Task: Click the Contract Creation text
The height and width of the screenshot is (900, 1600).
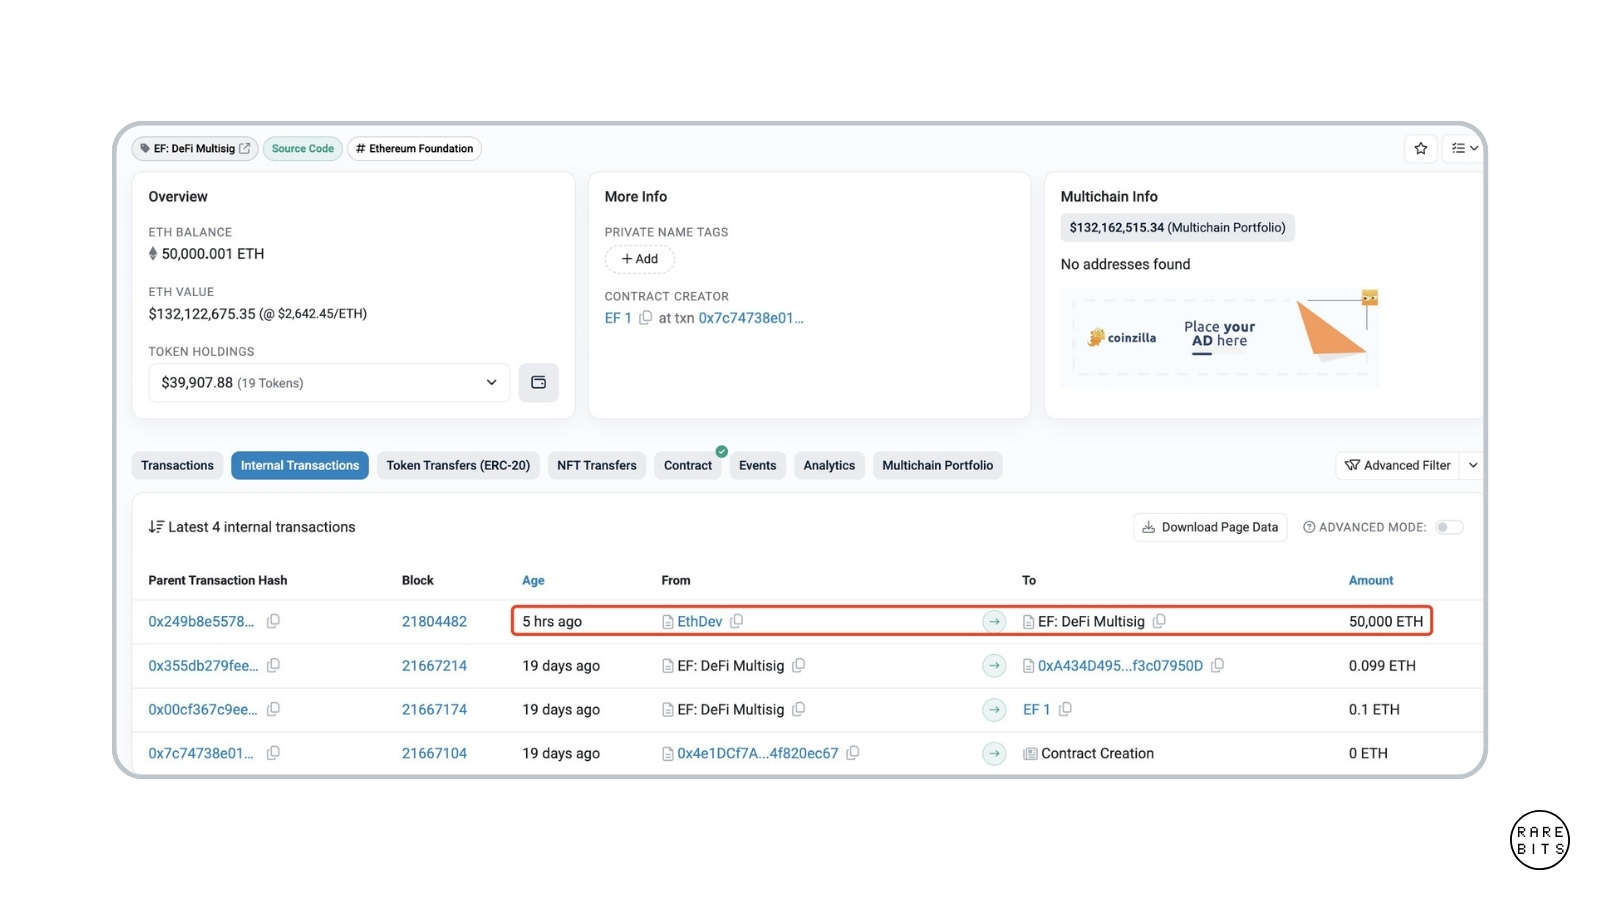Action: point(1097,754)
